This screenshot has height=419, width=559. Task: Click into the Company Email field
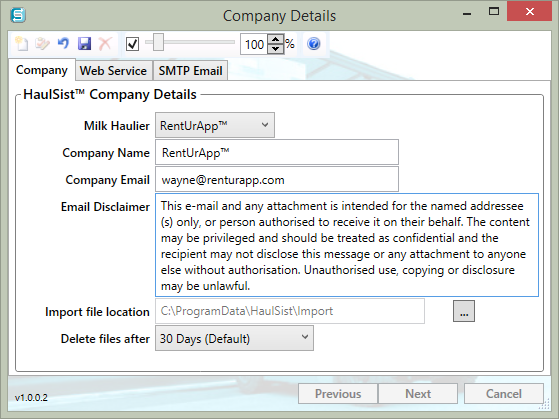coord(277,179)
